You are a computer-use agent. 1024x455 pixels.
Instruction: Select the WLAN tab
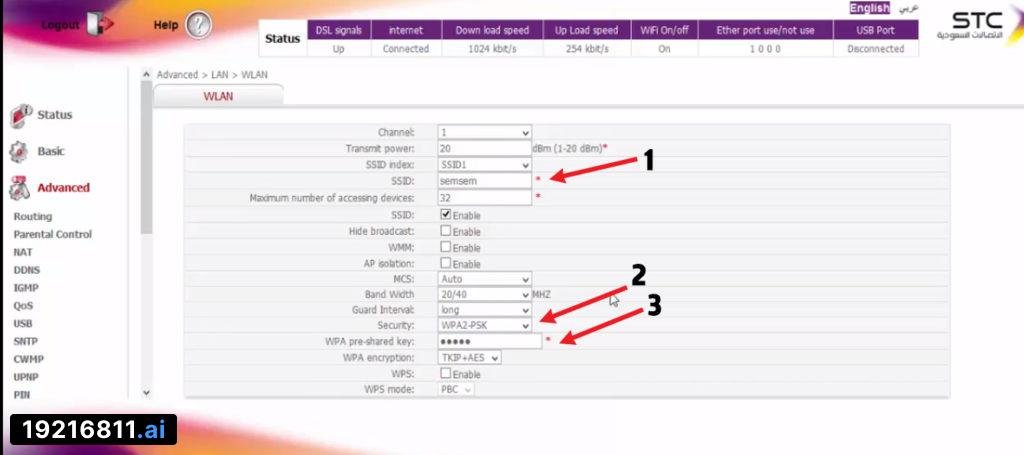click(x=218, y=95)
